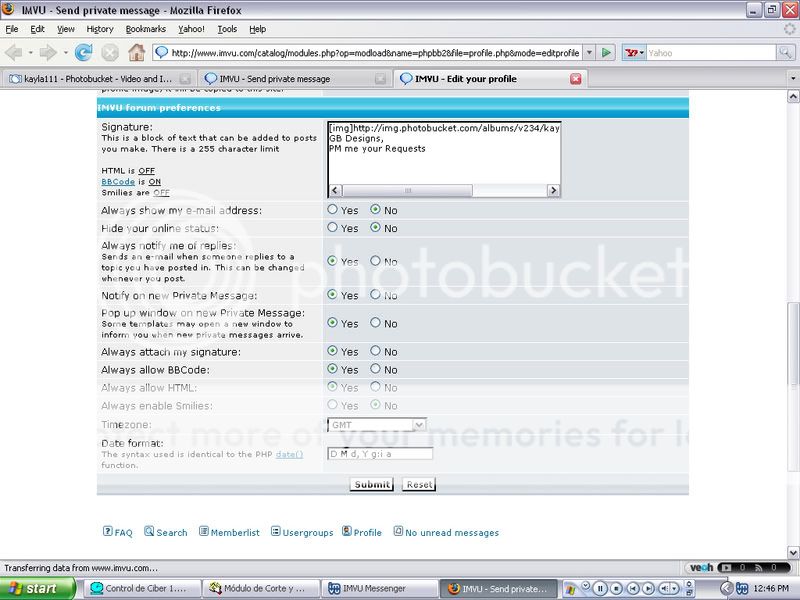Click the Memberlist icon
This screenshot has height=600, width=800.
204,532
